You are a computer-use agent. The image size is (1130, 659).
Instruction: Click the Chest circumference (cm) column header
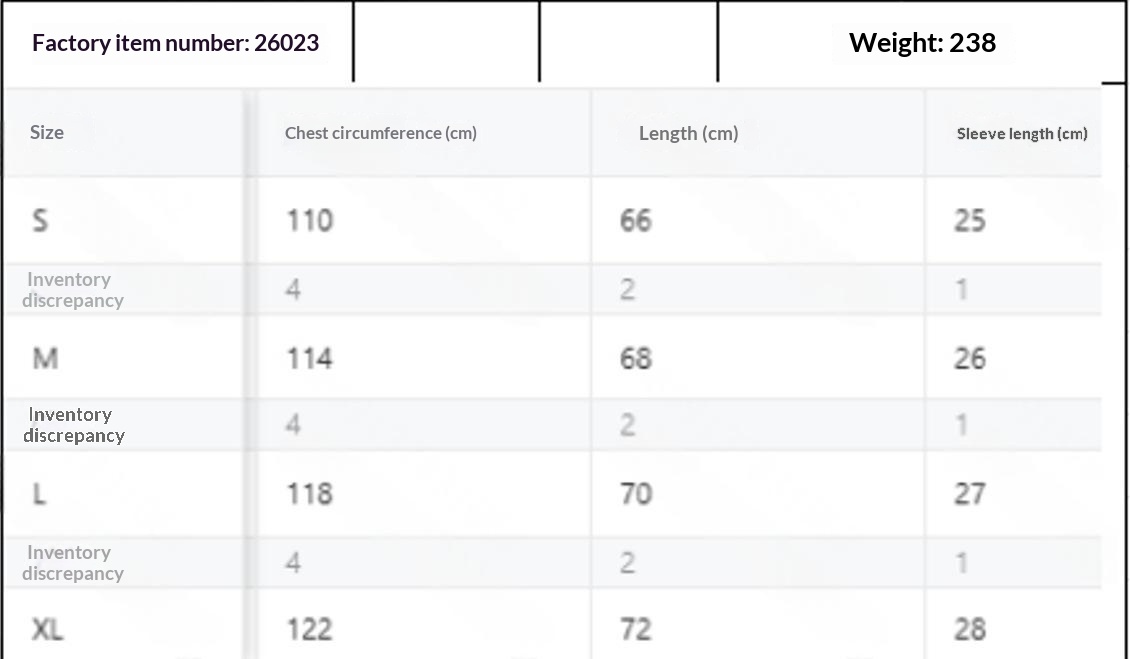(381, 133)
